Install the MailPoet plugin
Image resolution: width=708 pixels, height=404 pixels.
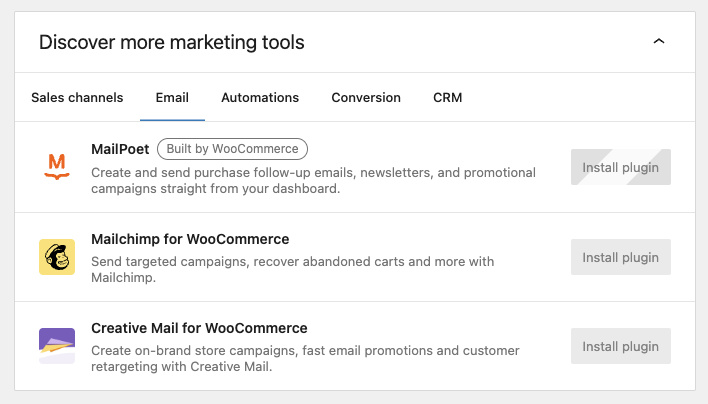620,167
